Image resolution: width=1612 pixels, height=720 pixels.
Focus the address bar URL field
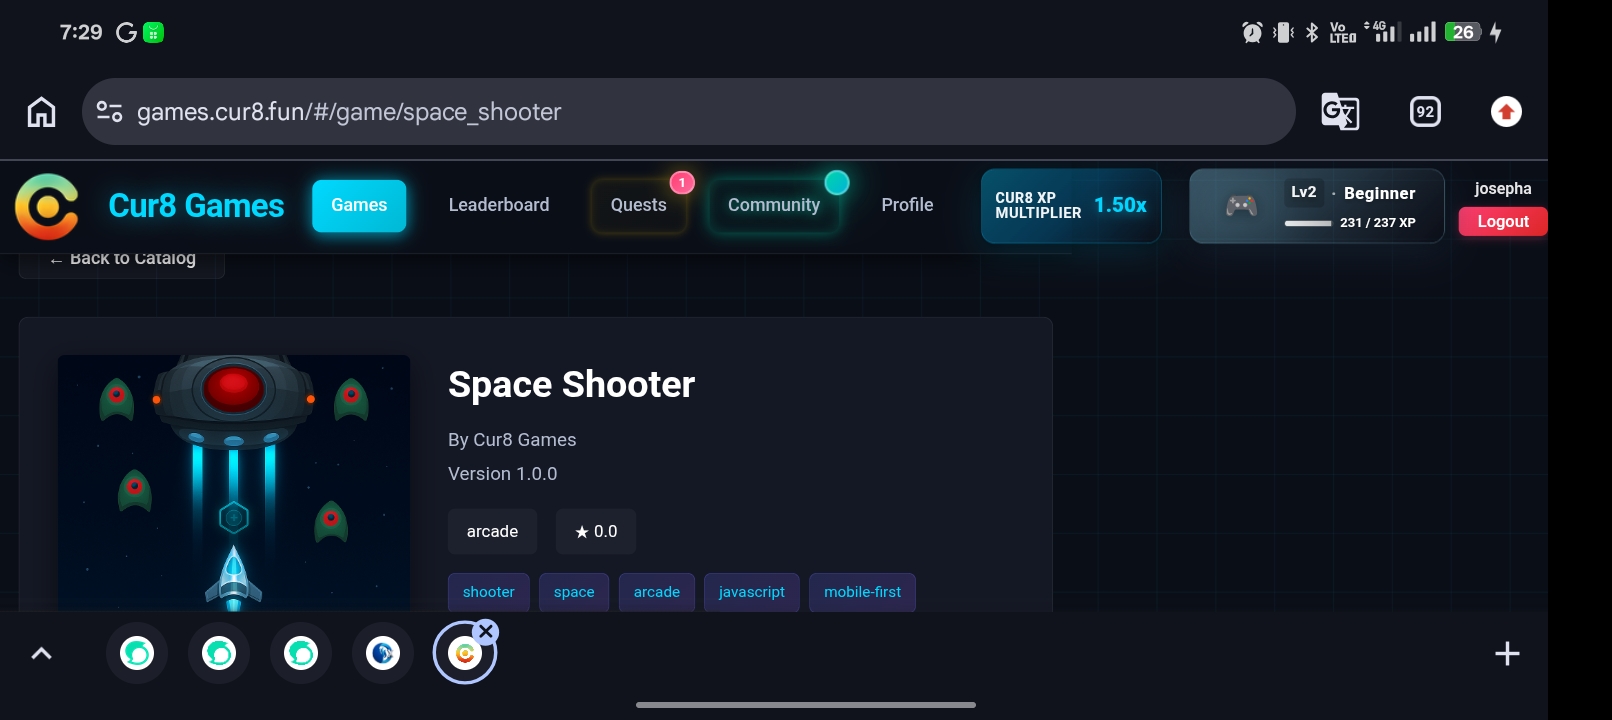click(x=689, y=112)
